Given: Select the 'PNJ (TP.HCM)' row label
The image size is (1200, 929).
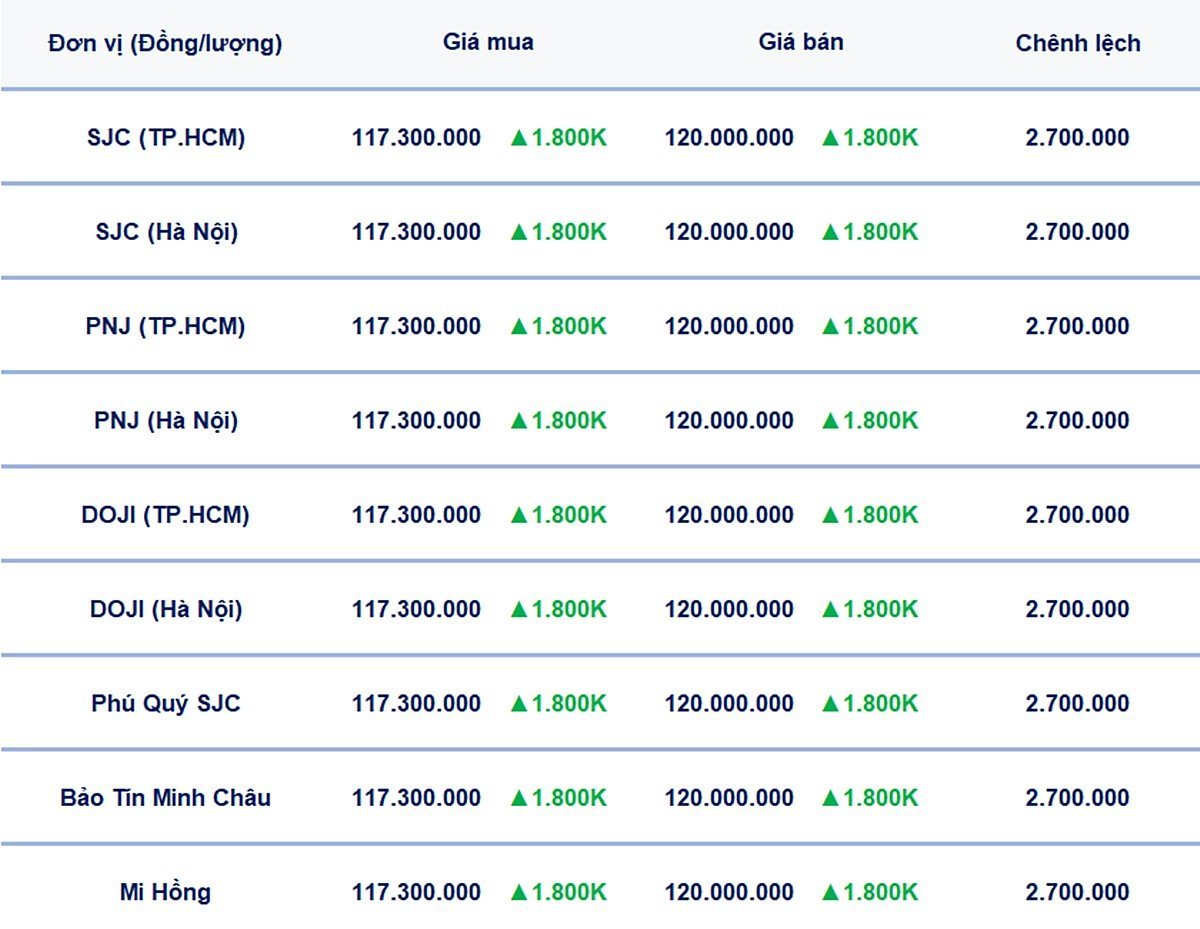Looking at the screenshot, I should [x=166, y=327].
